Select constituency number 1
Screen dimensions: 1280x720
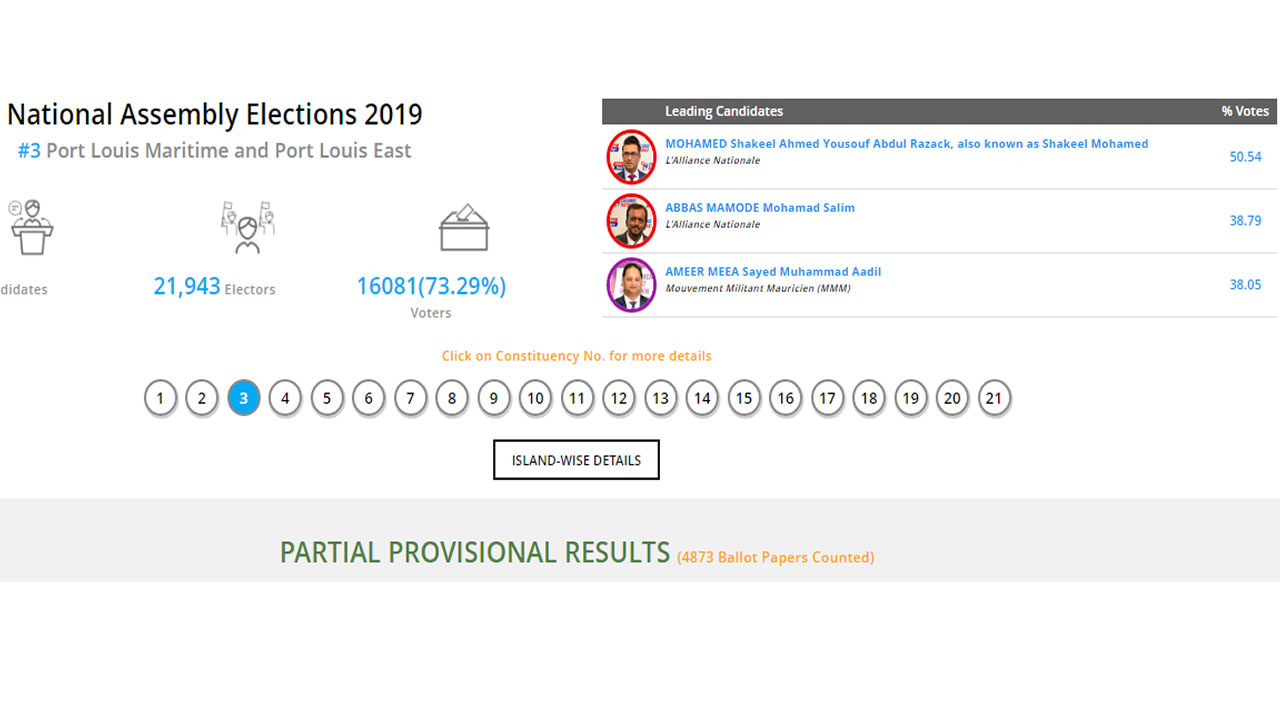pos(160,399)
